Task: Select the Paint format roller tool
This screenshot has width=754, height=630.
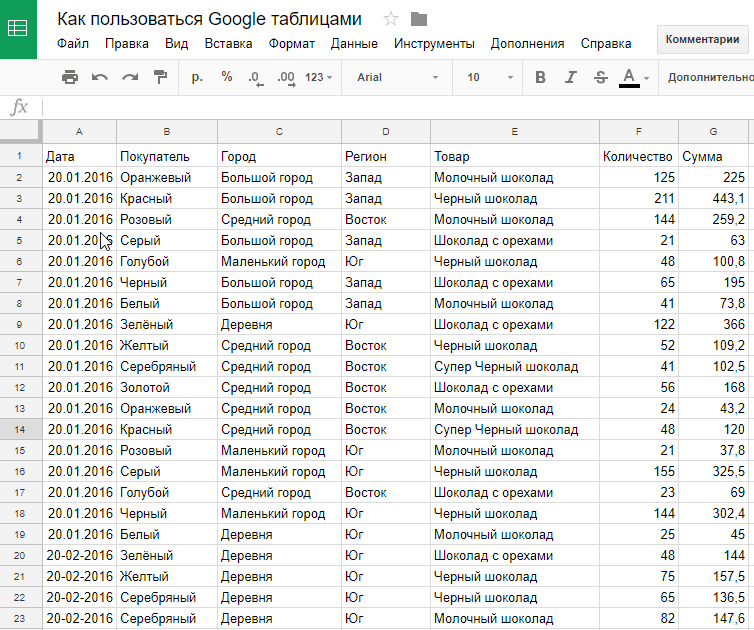Action: point(160,77)
